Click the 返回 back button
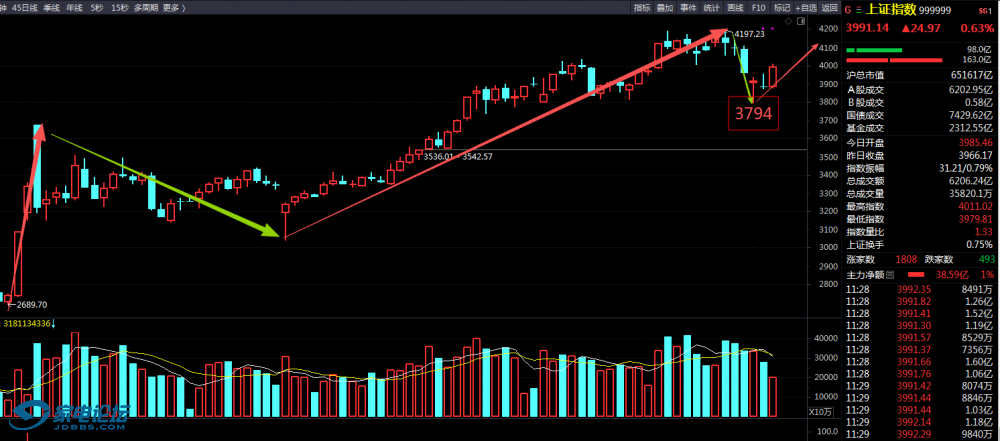 tap(829, 7)
